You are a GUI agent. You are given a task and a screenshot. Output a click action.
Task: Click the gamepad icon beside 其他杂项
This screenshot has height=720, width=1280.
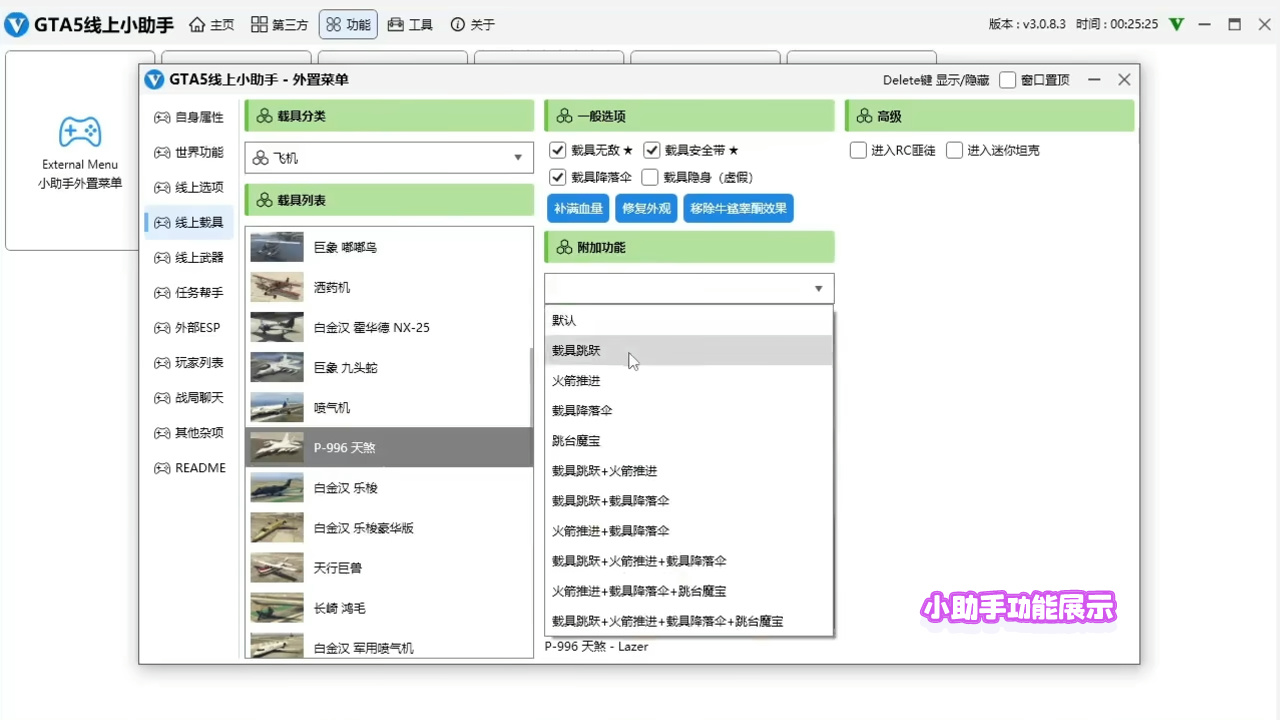tap(162, 432)
